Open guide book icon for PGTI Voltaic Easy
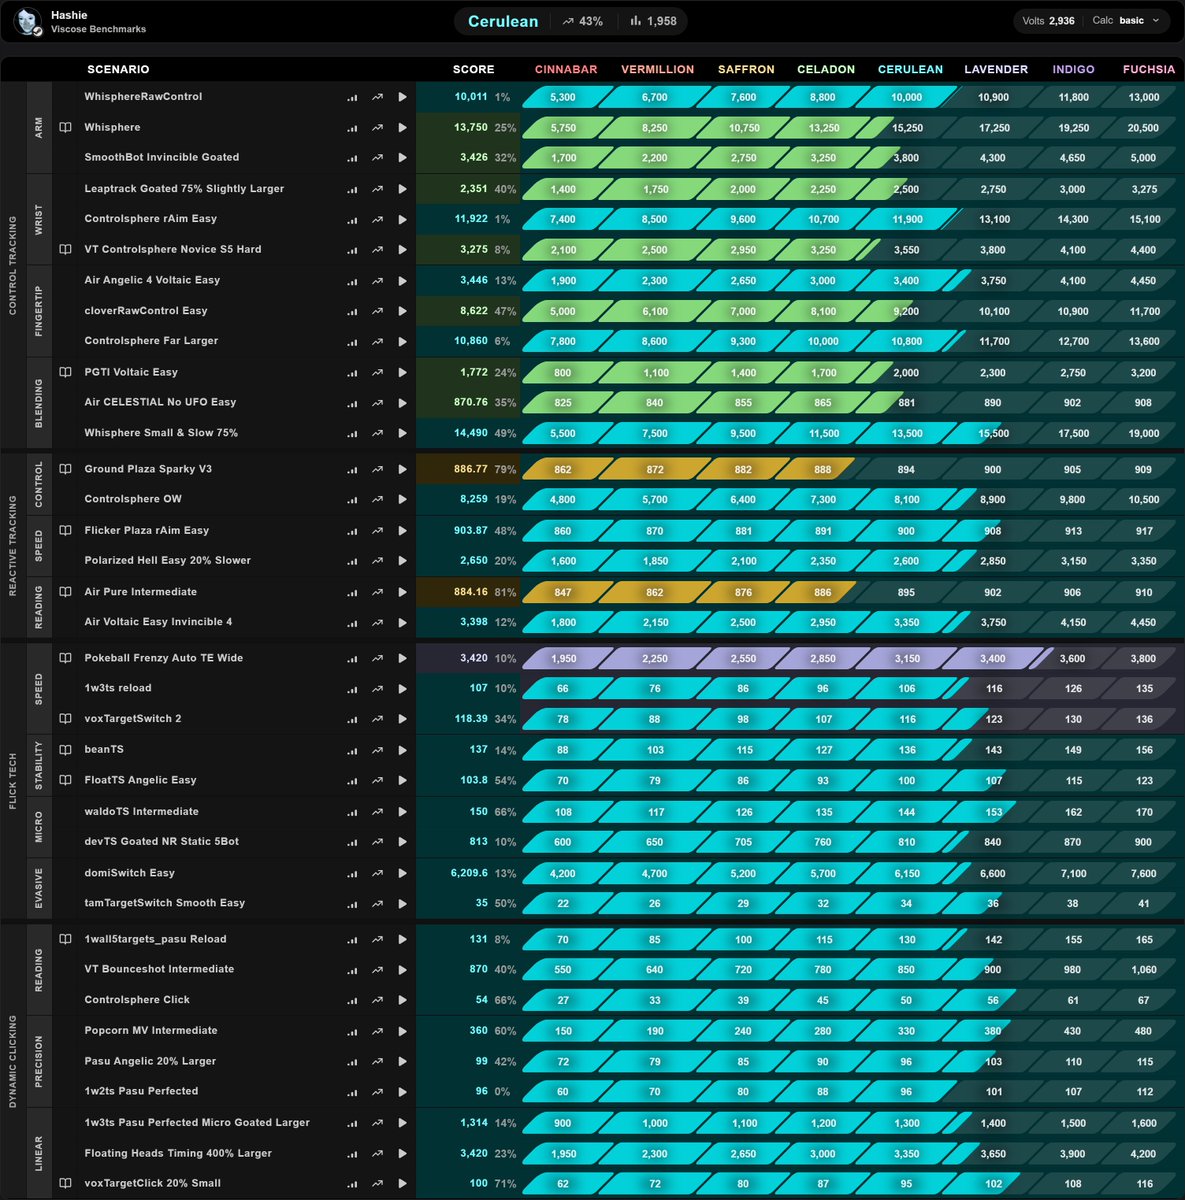 [x=65, y=372]
